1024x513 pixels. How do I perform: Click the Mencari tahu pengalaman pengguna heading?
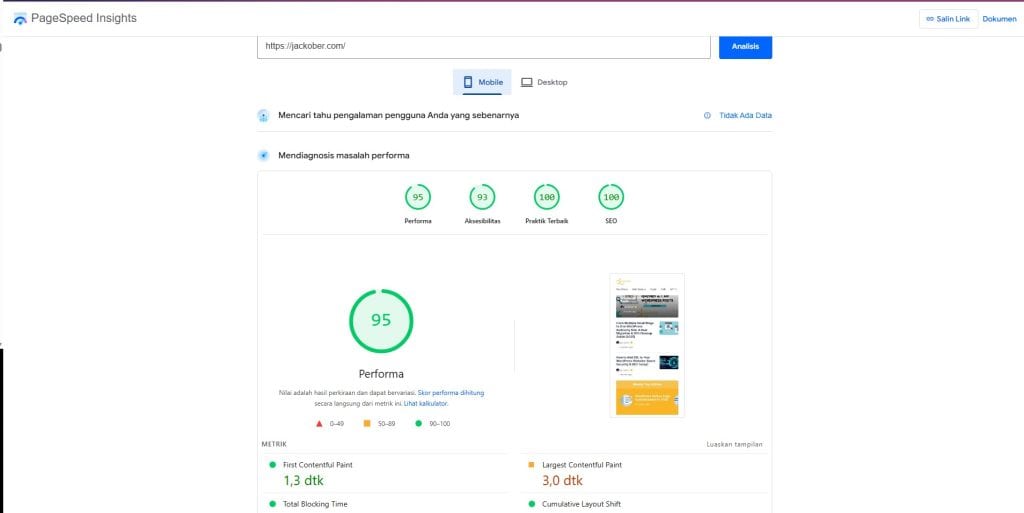[x=398, y=116]
